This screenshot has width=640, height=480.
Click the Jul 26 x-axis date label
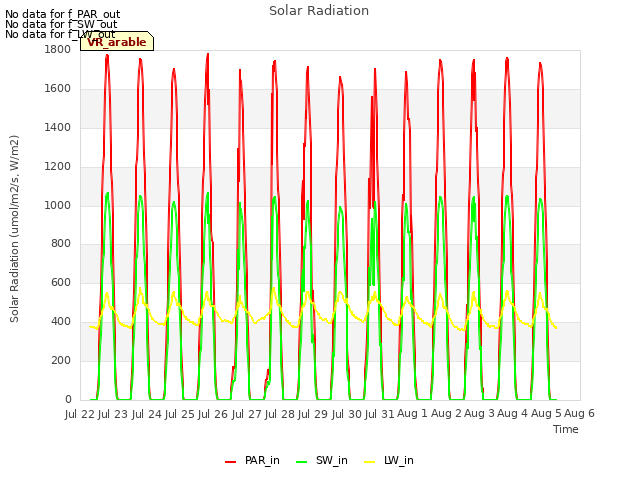[213, 414]
